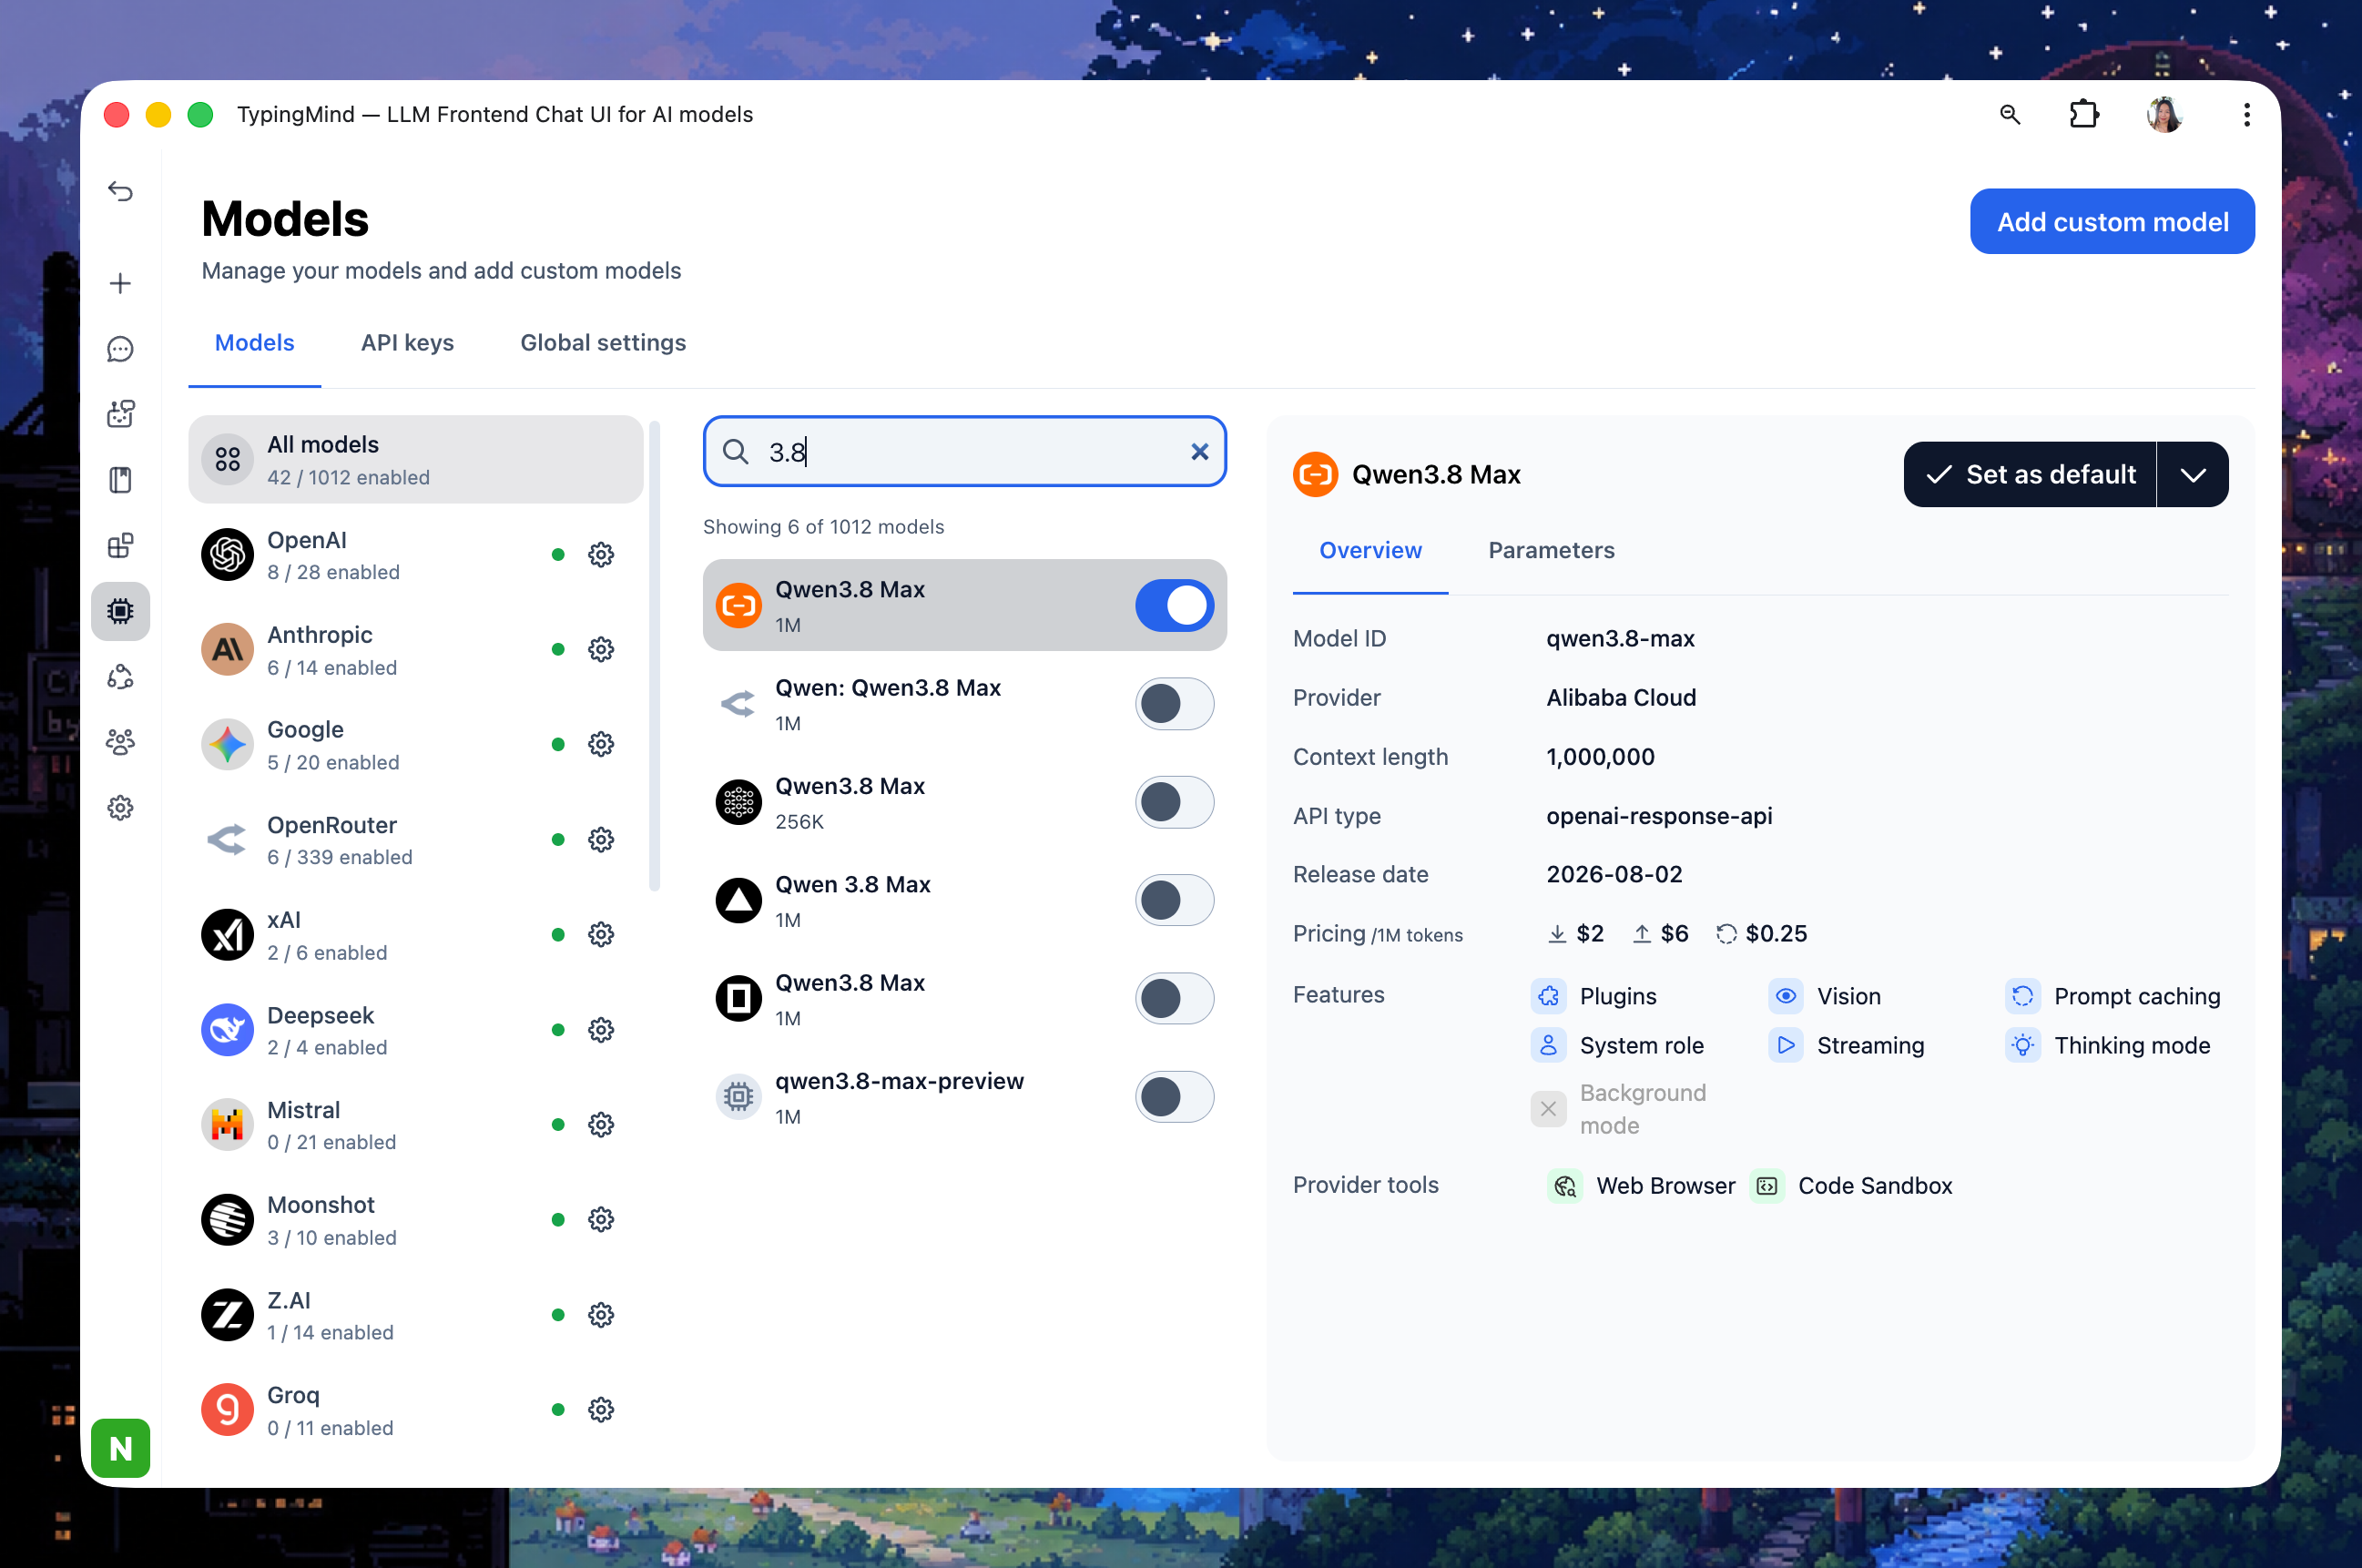The height and width of the screenshot is (1568, 2362).
Task: Select the OpenAI provider row
Action: [x=416, y=555]
